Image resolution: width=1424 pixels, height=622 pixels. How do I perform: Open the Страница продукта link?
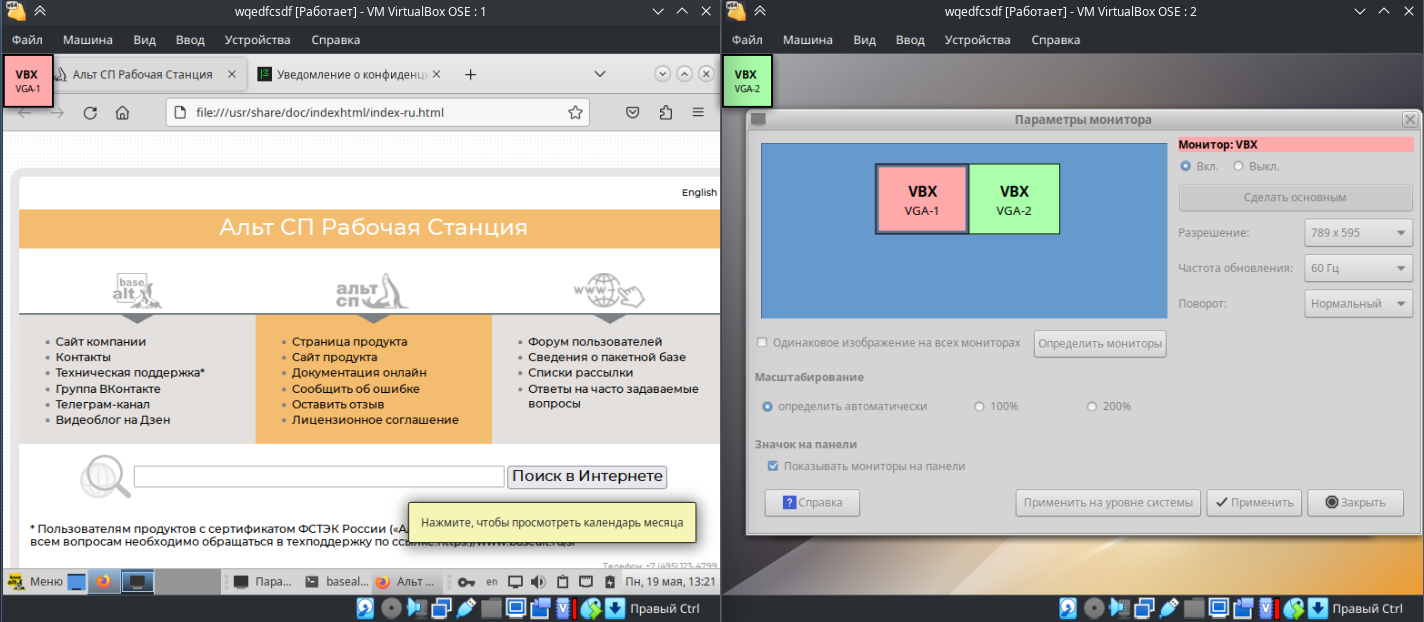(349, 342)
